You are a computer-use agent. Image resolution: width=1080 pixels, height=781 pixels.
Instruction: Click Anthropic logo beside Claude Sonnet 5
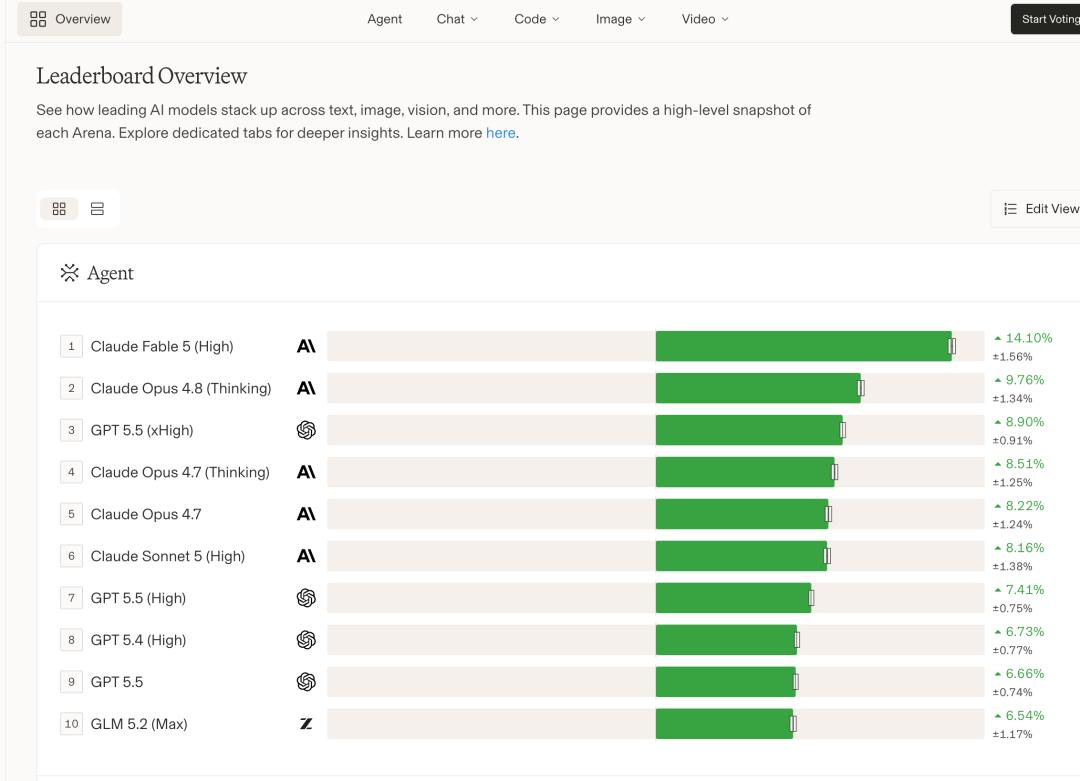[306, 556]
